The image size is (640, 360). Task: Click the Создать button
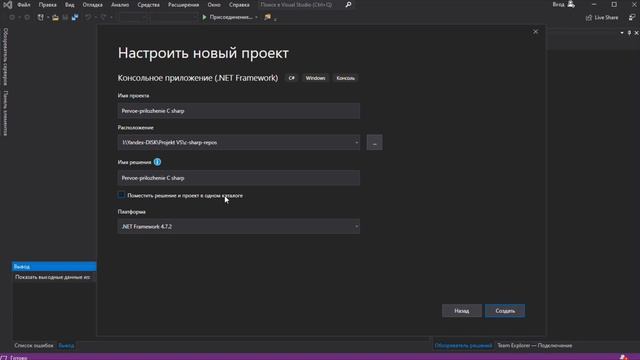pyautogui.click(x=505, y=311)
